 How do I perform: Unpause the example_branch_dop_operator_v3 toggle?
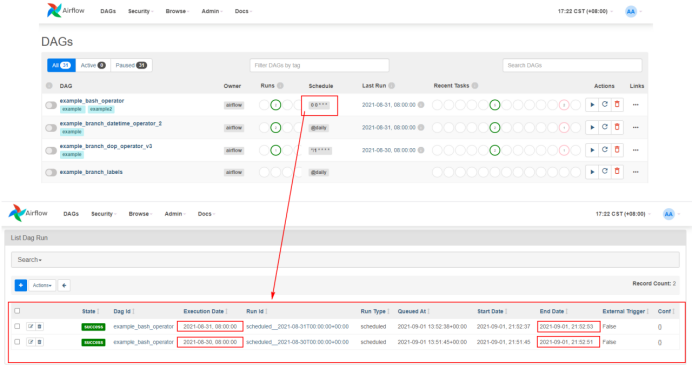pyautogui.click(x=51, y=151)
